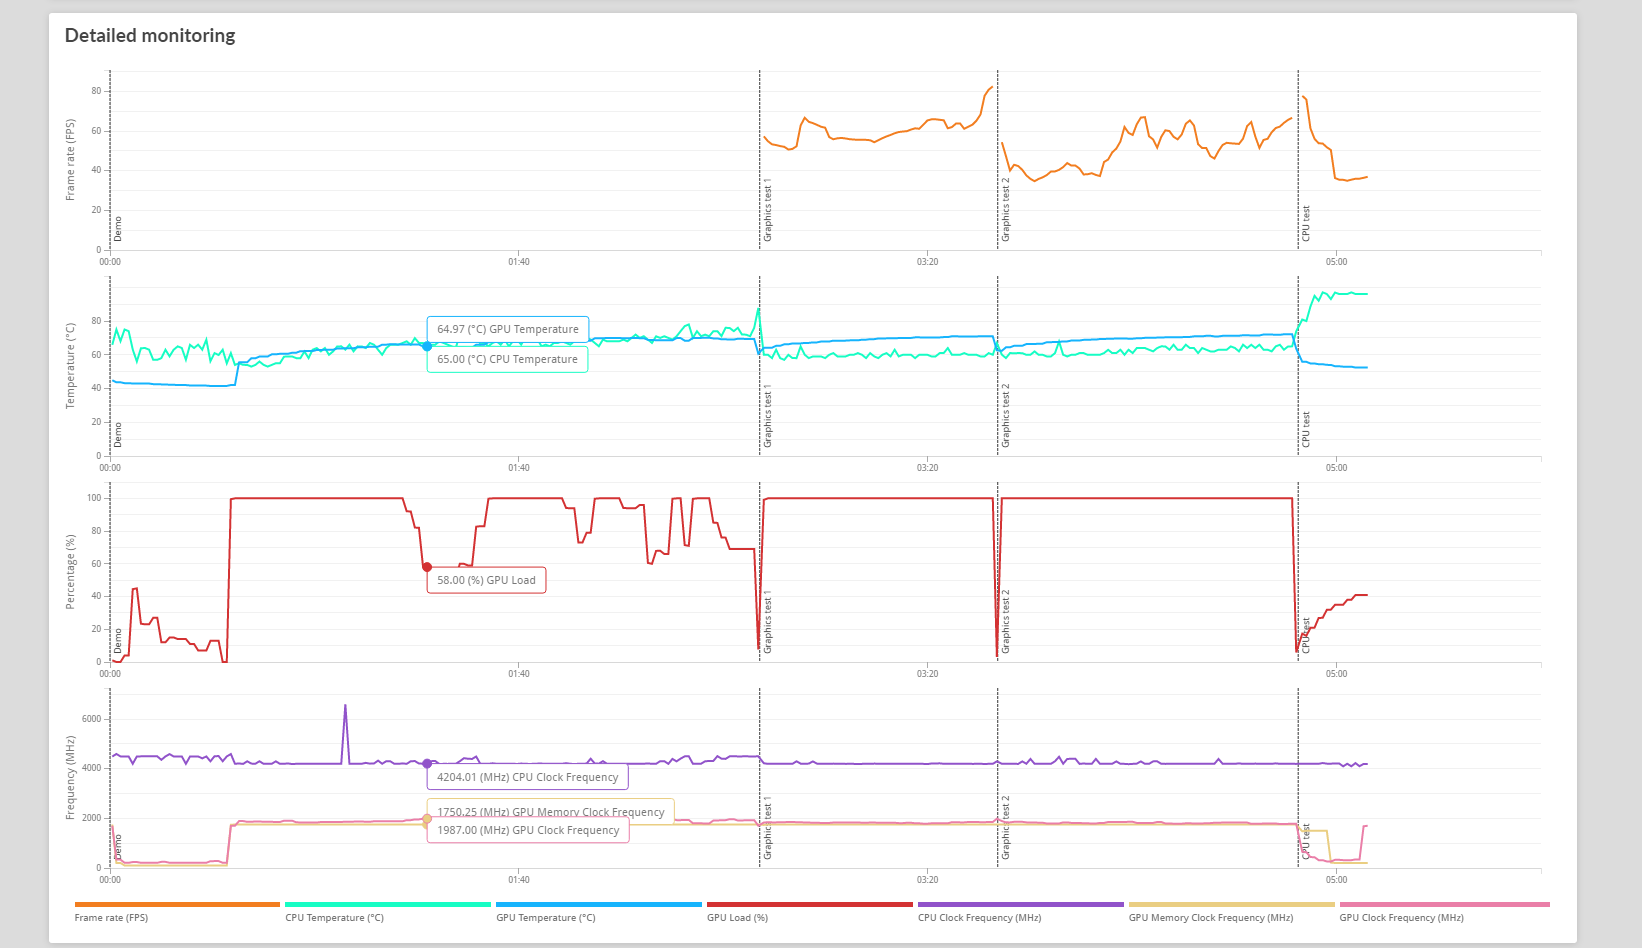Click the blue GPU Temperature data point marker
1642x948 pixels.
click(x=427, y=346)
